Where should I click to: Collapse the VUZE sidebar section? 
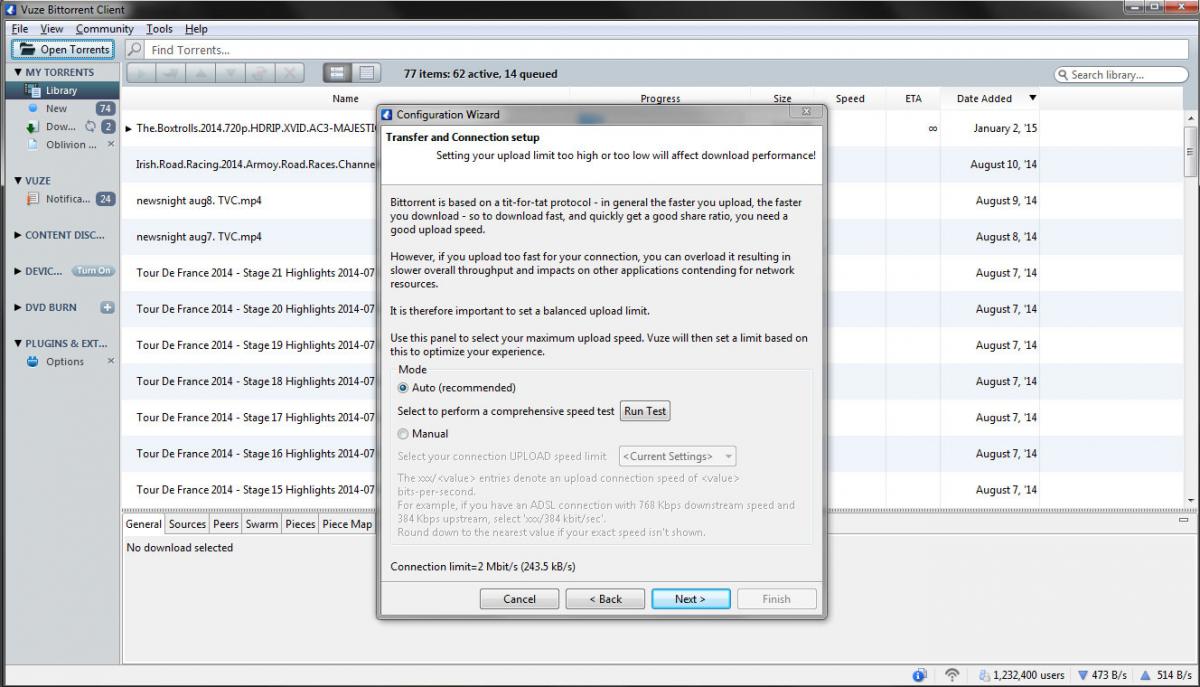(18, 181)
